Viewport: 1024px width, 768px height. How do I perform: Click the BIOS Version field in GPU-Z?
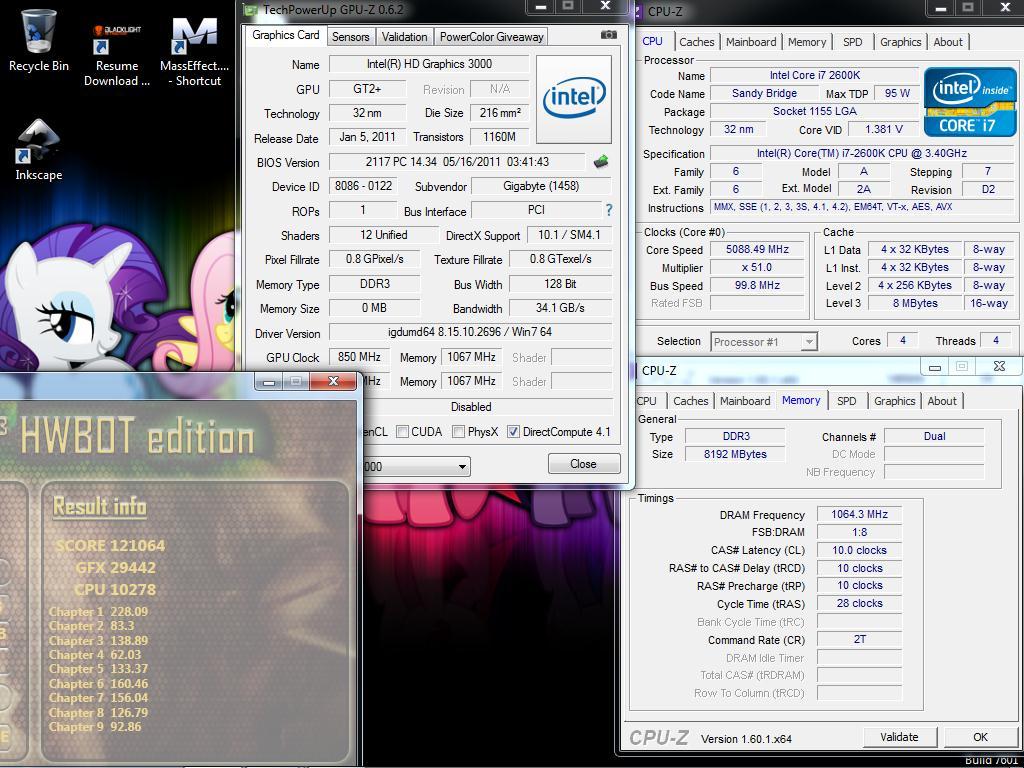[x=457, y=162]
